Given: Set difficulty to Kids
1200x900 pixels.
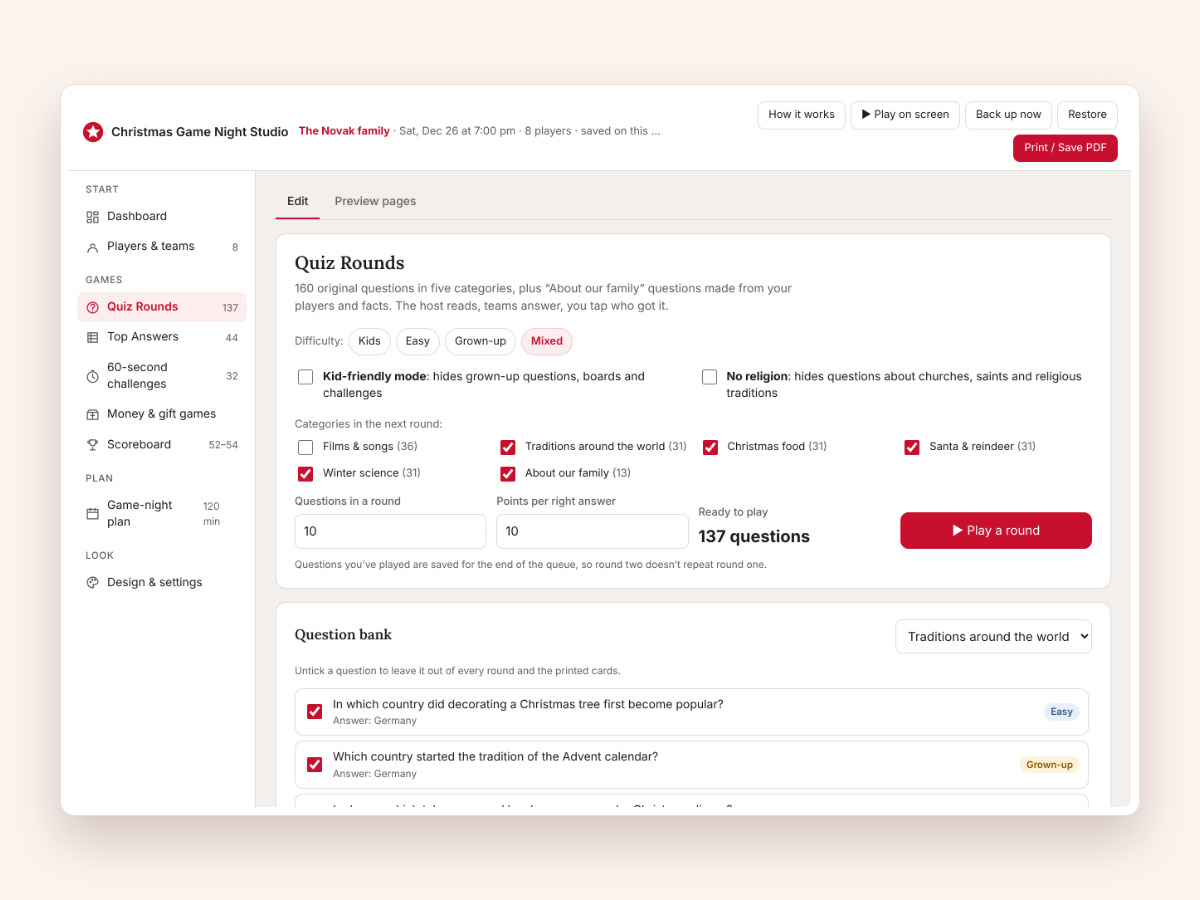Looking at the screenshot, I should pyautogui.click(x=369, y=341).
